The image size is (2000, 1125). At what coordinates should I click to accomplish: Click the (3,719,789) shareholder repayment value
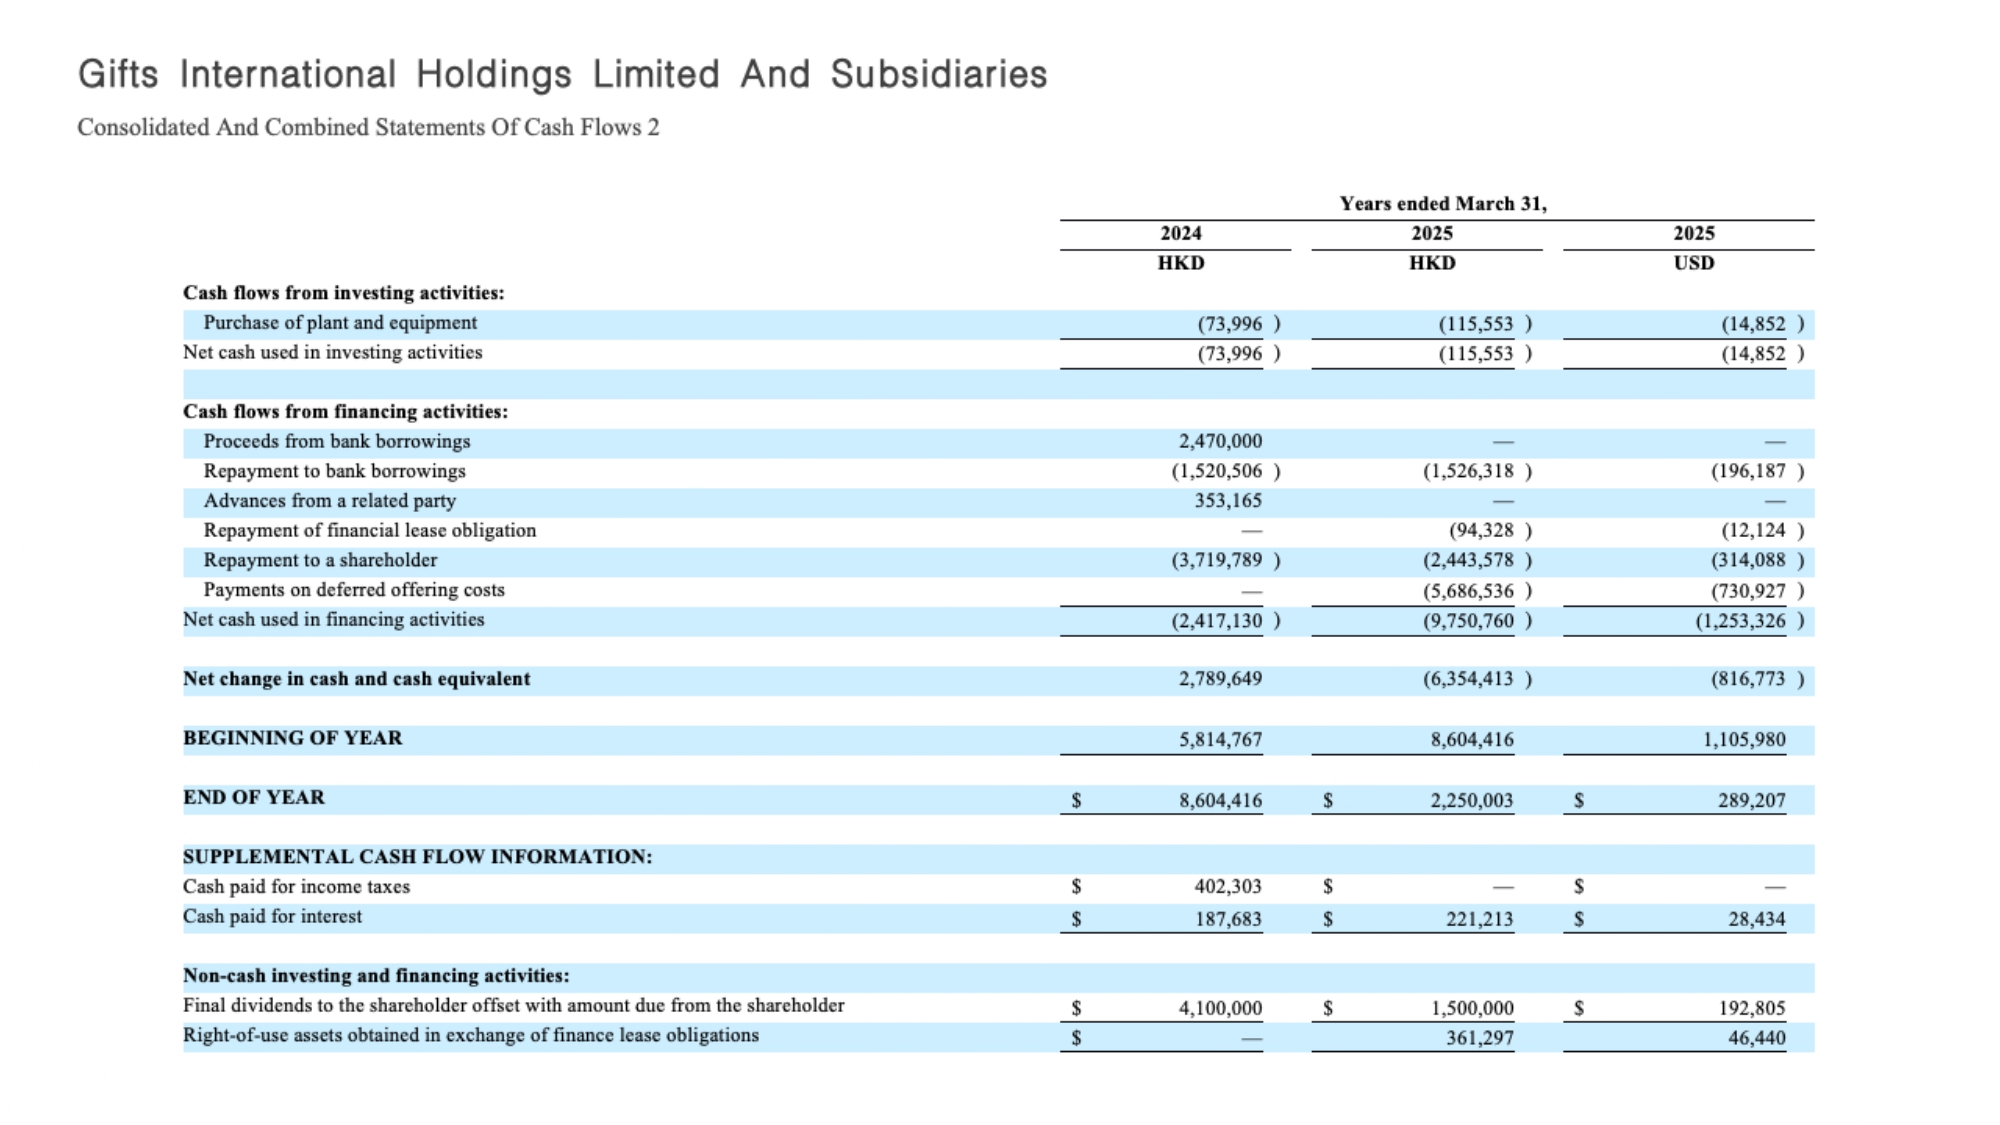click(x=1226, y=560)
